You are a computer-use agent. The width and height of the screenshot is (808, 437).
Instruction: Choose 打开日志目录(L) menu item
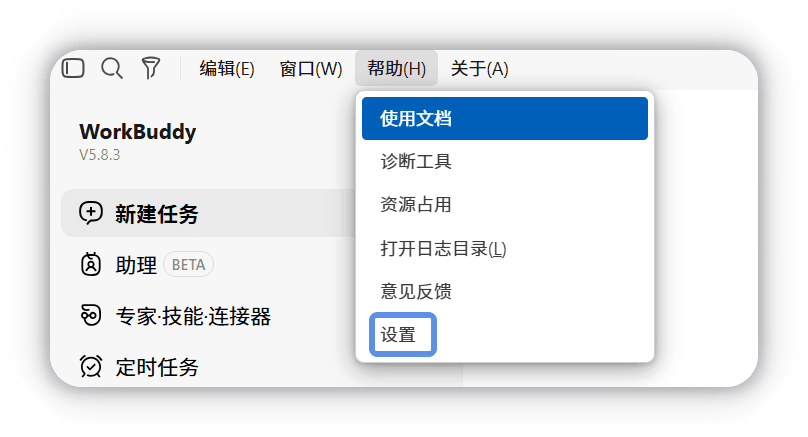(x=504, y=248)
